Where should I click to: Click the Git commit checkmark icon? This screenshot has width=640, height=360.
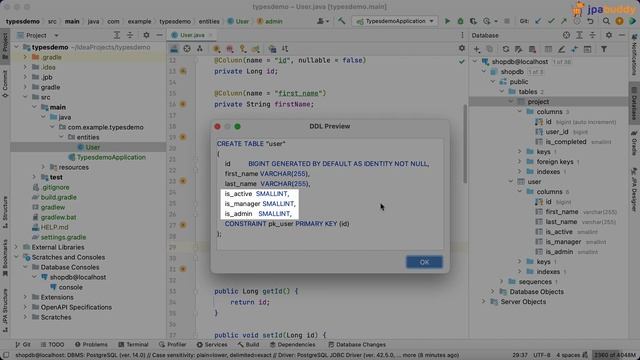(x=551, y=21)
